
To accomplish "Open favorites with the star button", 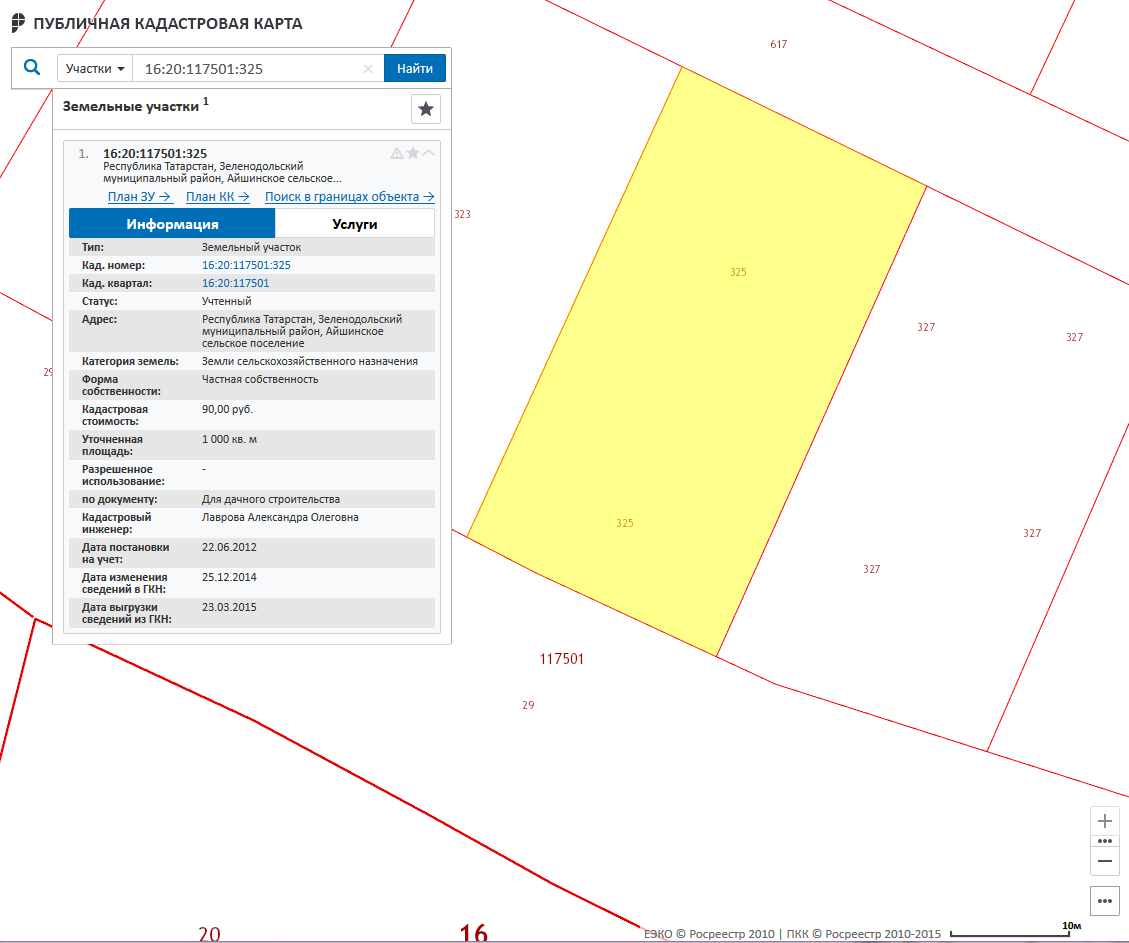I will (x=426, y=109).
